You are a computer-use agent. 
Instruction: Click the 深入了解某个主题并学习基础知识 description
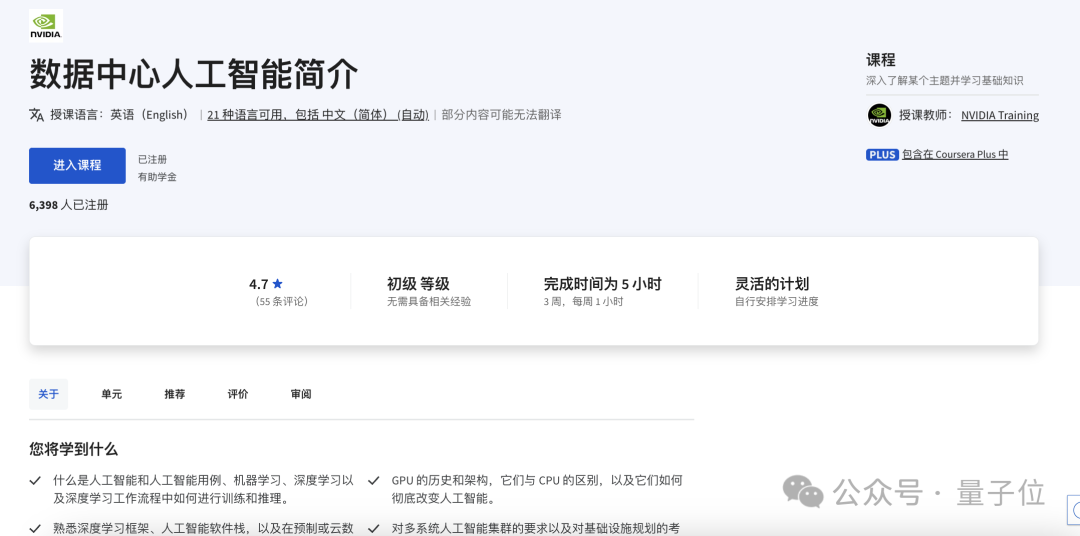click(944, 81)
